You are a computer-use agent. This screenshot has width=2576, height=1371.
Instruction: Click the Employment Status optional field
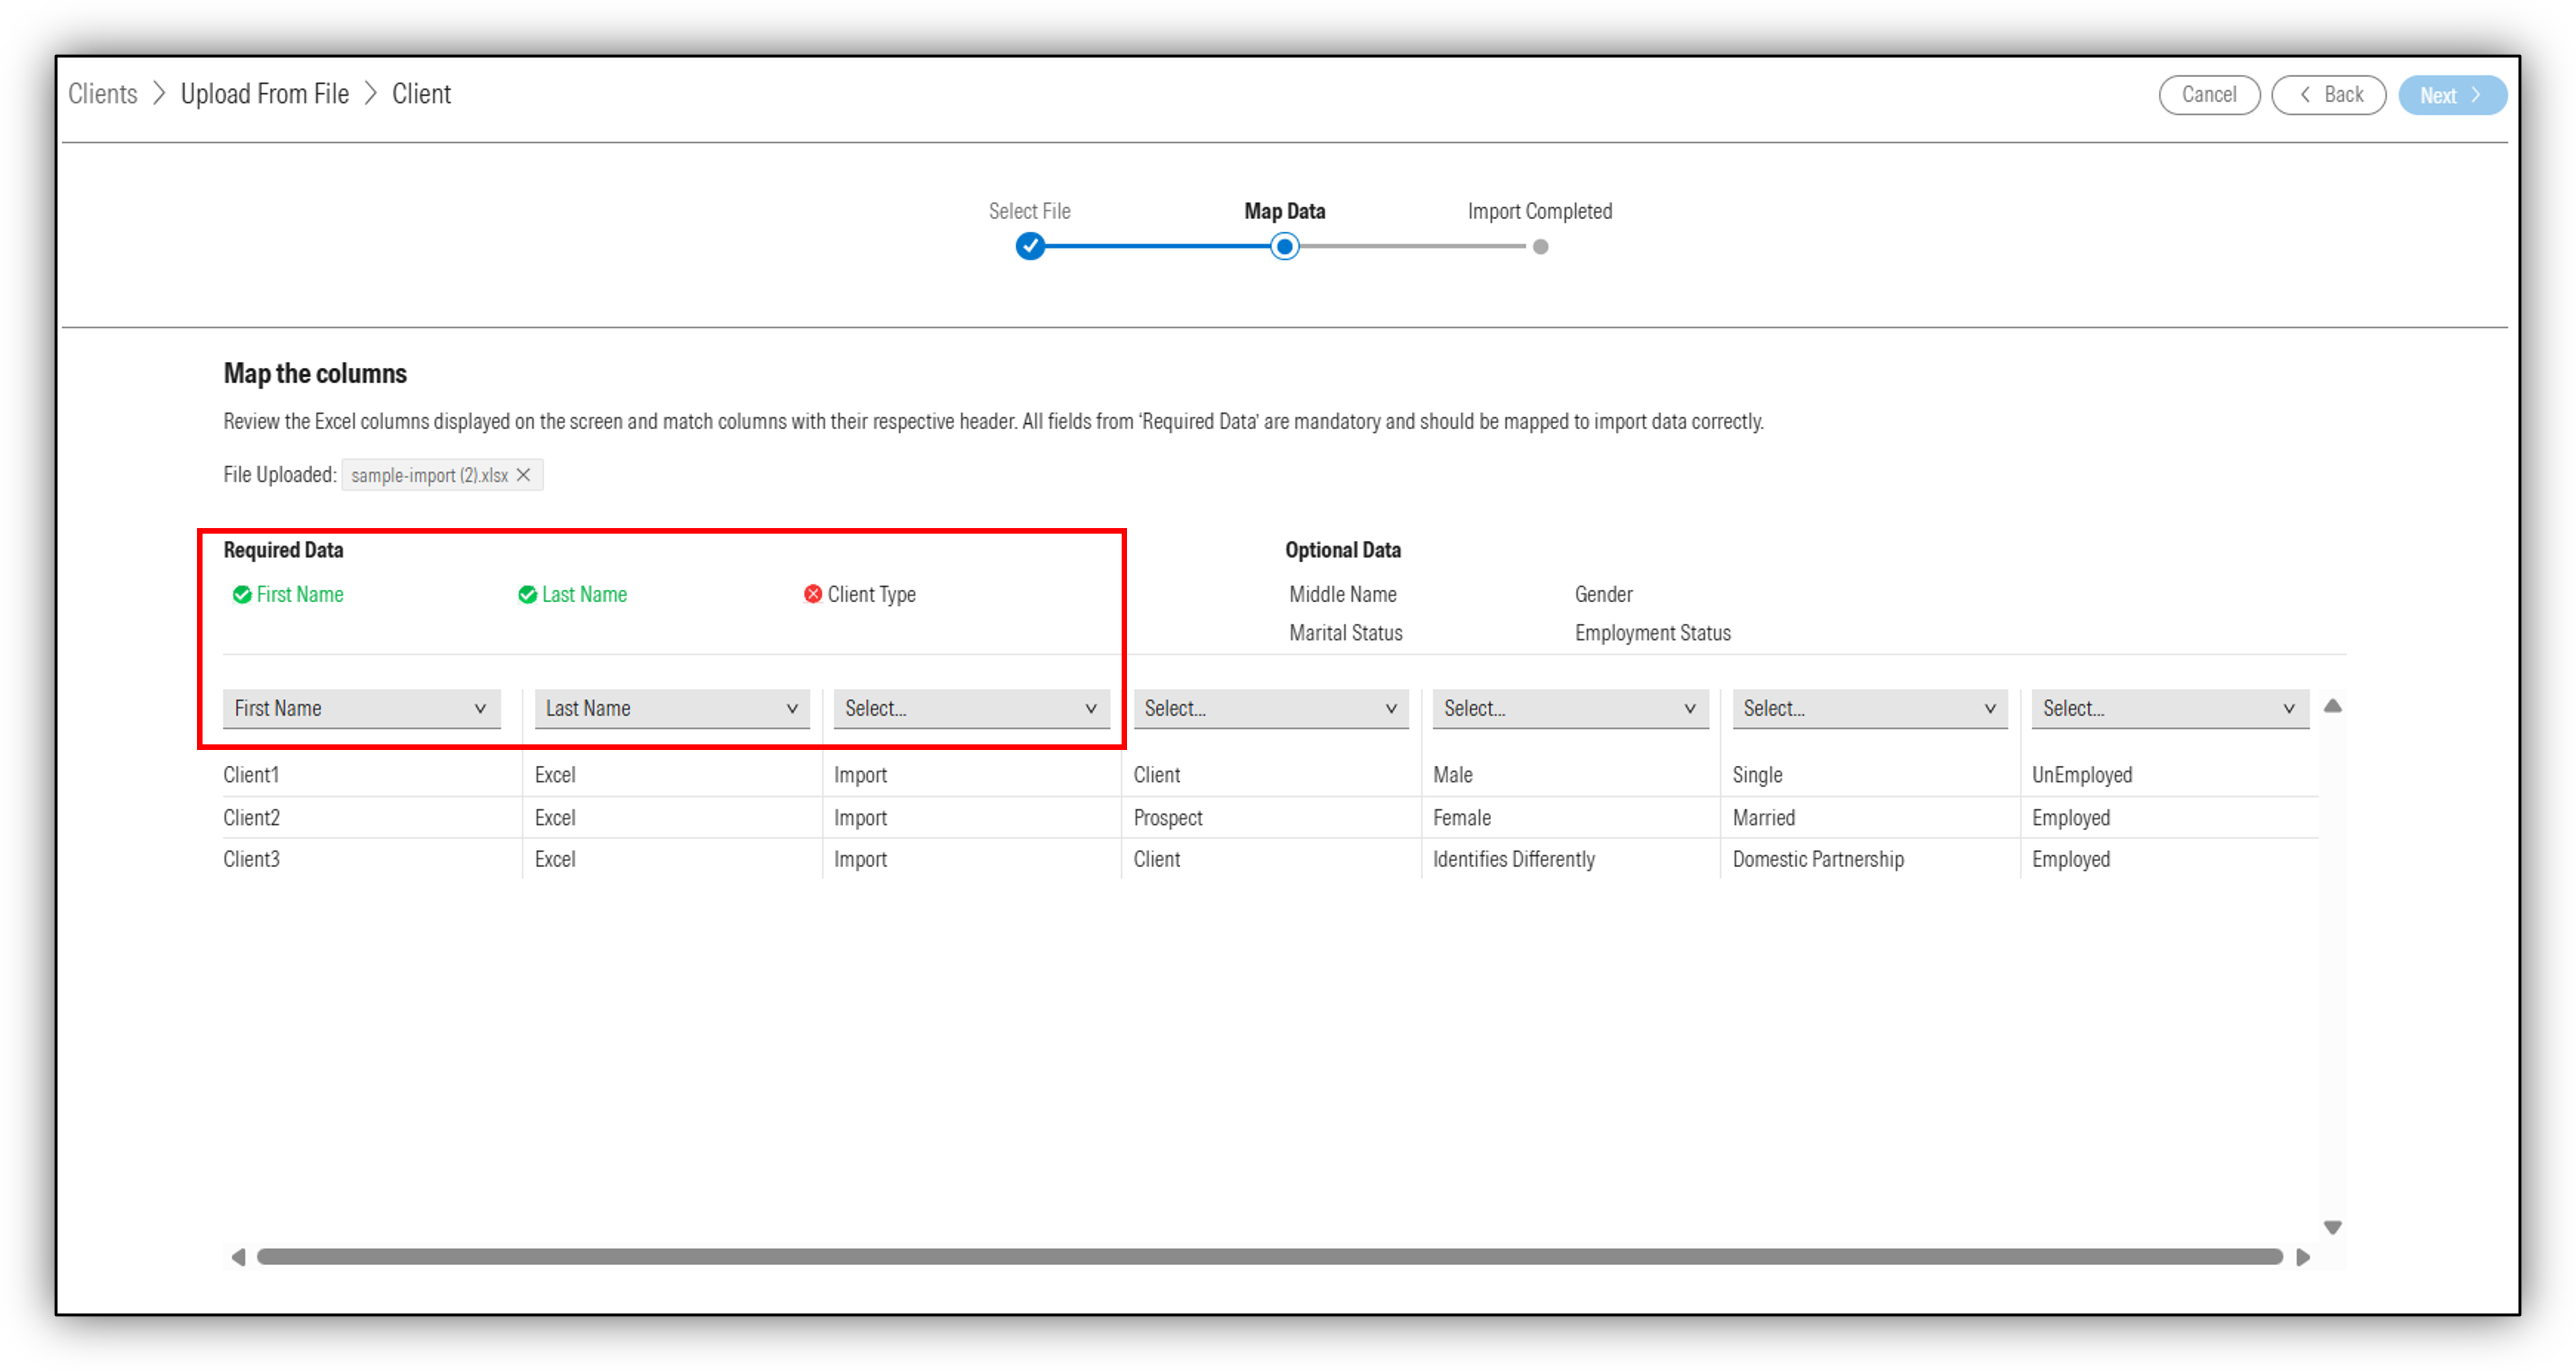[x=1653, y=633]
